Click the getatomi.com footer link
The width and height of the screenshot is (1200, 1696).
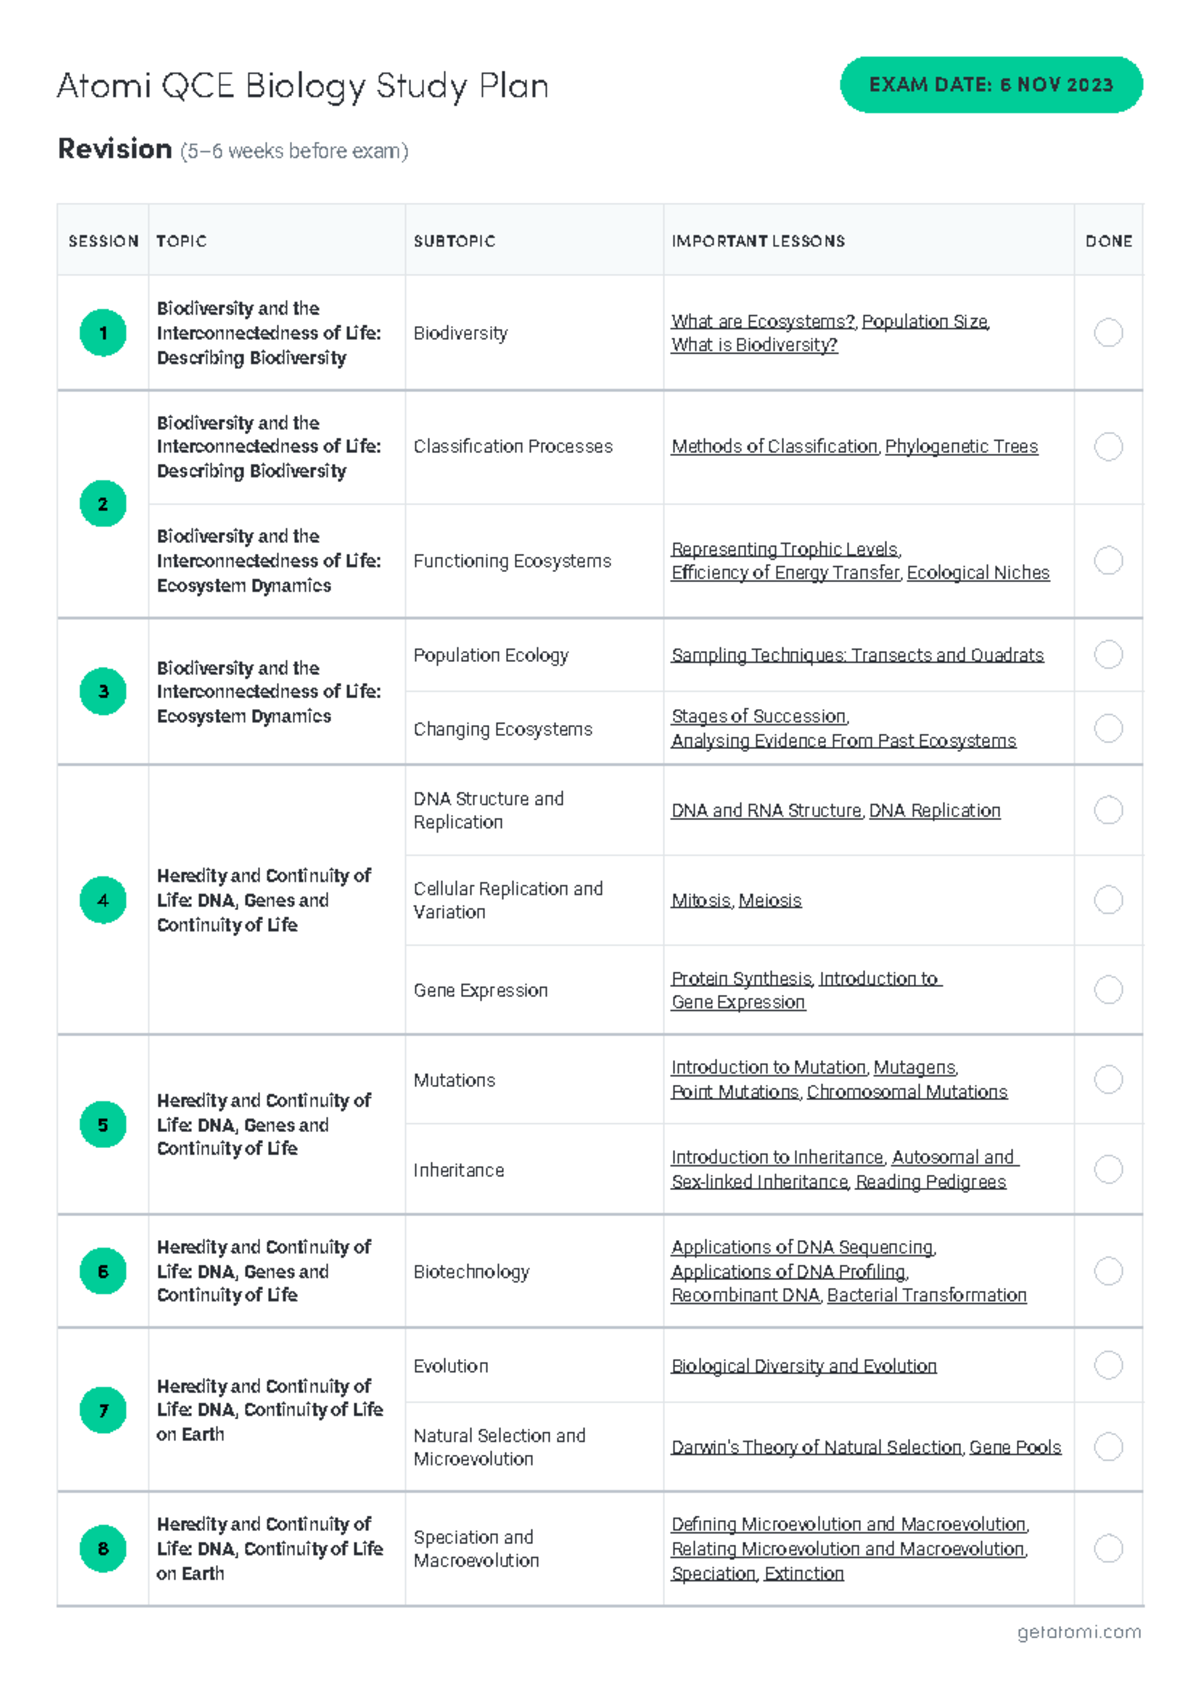(1079, 1632)
